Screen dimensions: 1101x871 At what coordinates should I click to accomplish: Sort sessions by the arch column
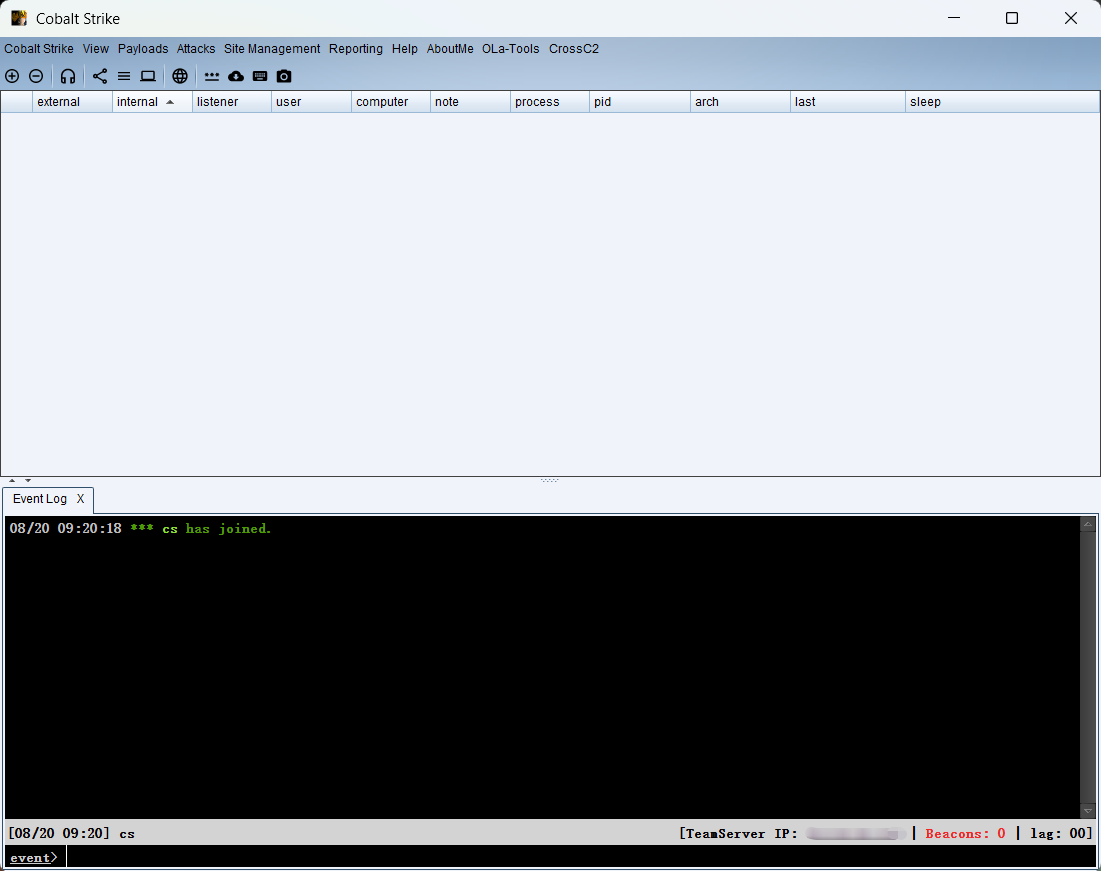(x=740, y=102)
